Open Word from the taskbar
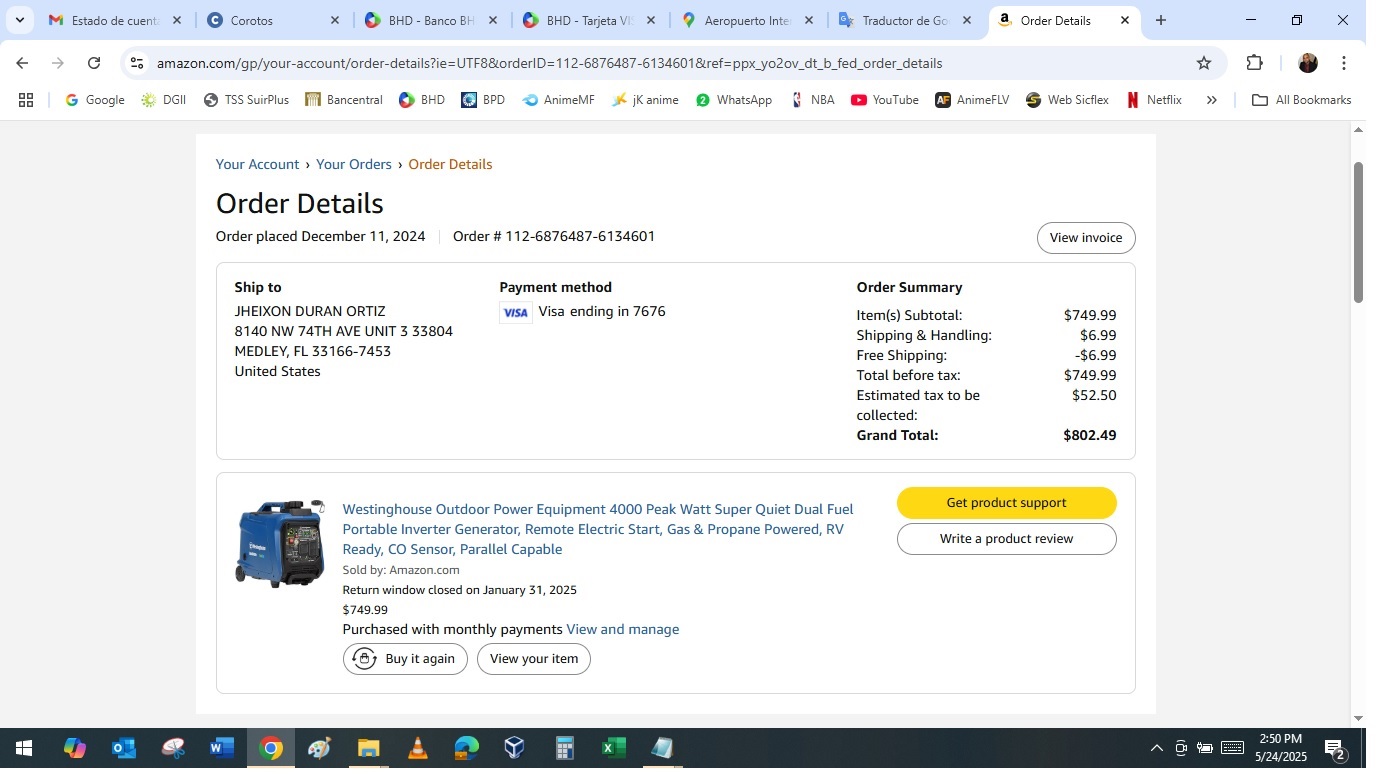Viewport: 1384px width, 774px height. pos(222,748)
